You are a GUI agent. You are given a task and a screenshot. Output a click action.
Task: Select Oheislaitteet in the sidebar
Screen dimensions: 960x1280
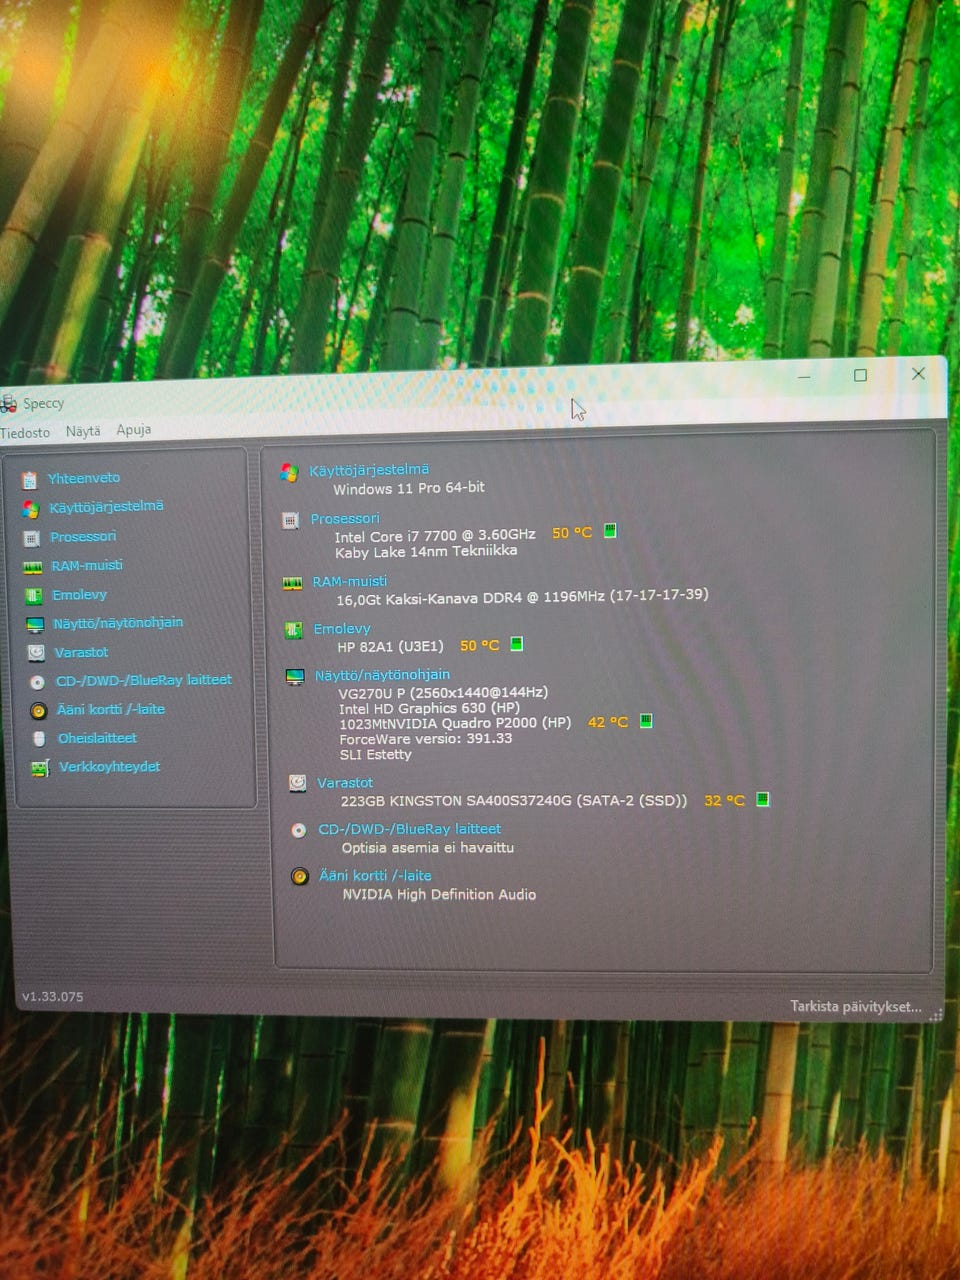(97, 738)
